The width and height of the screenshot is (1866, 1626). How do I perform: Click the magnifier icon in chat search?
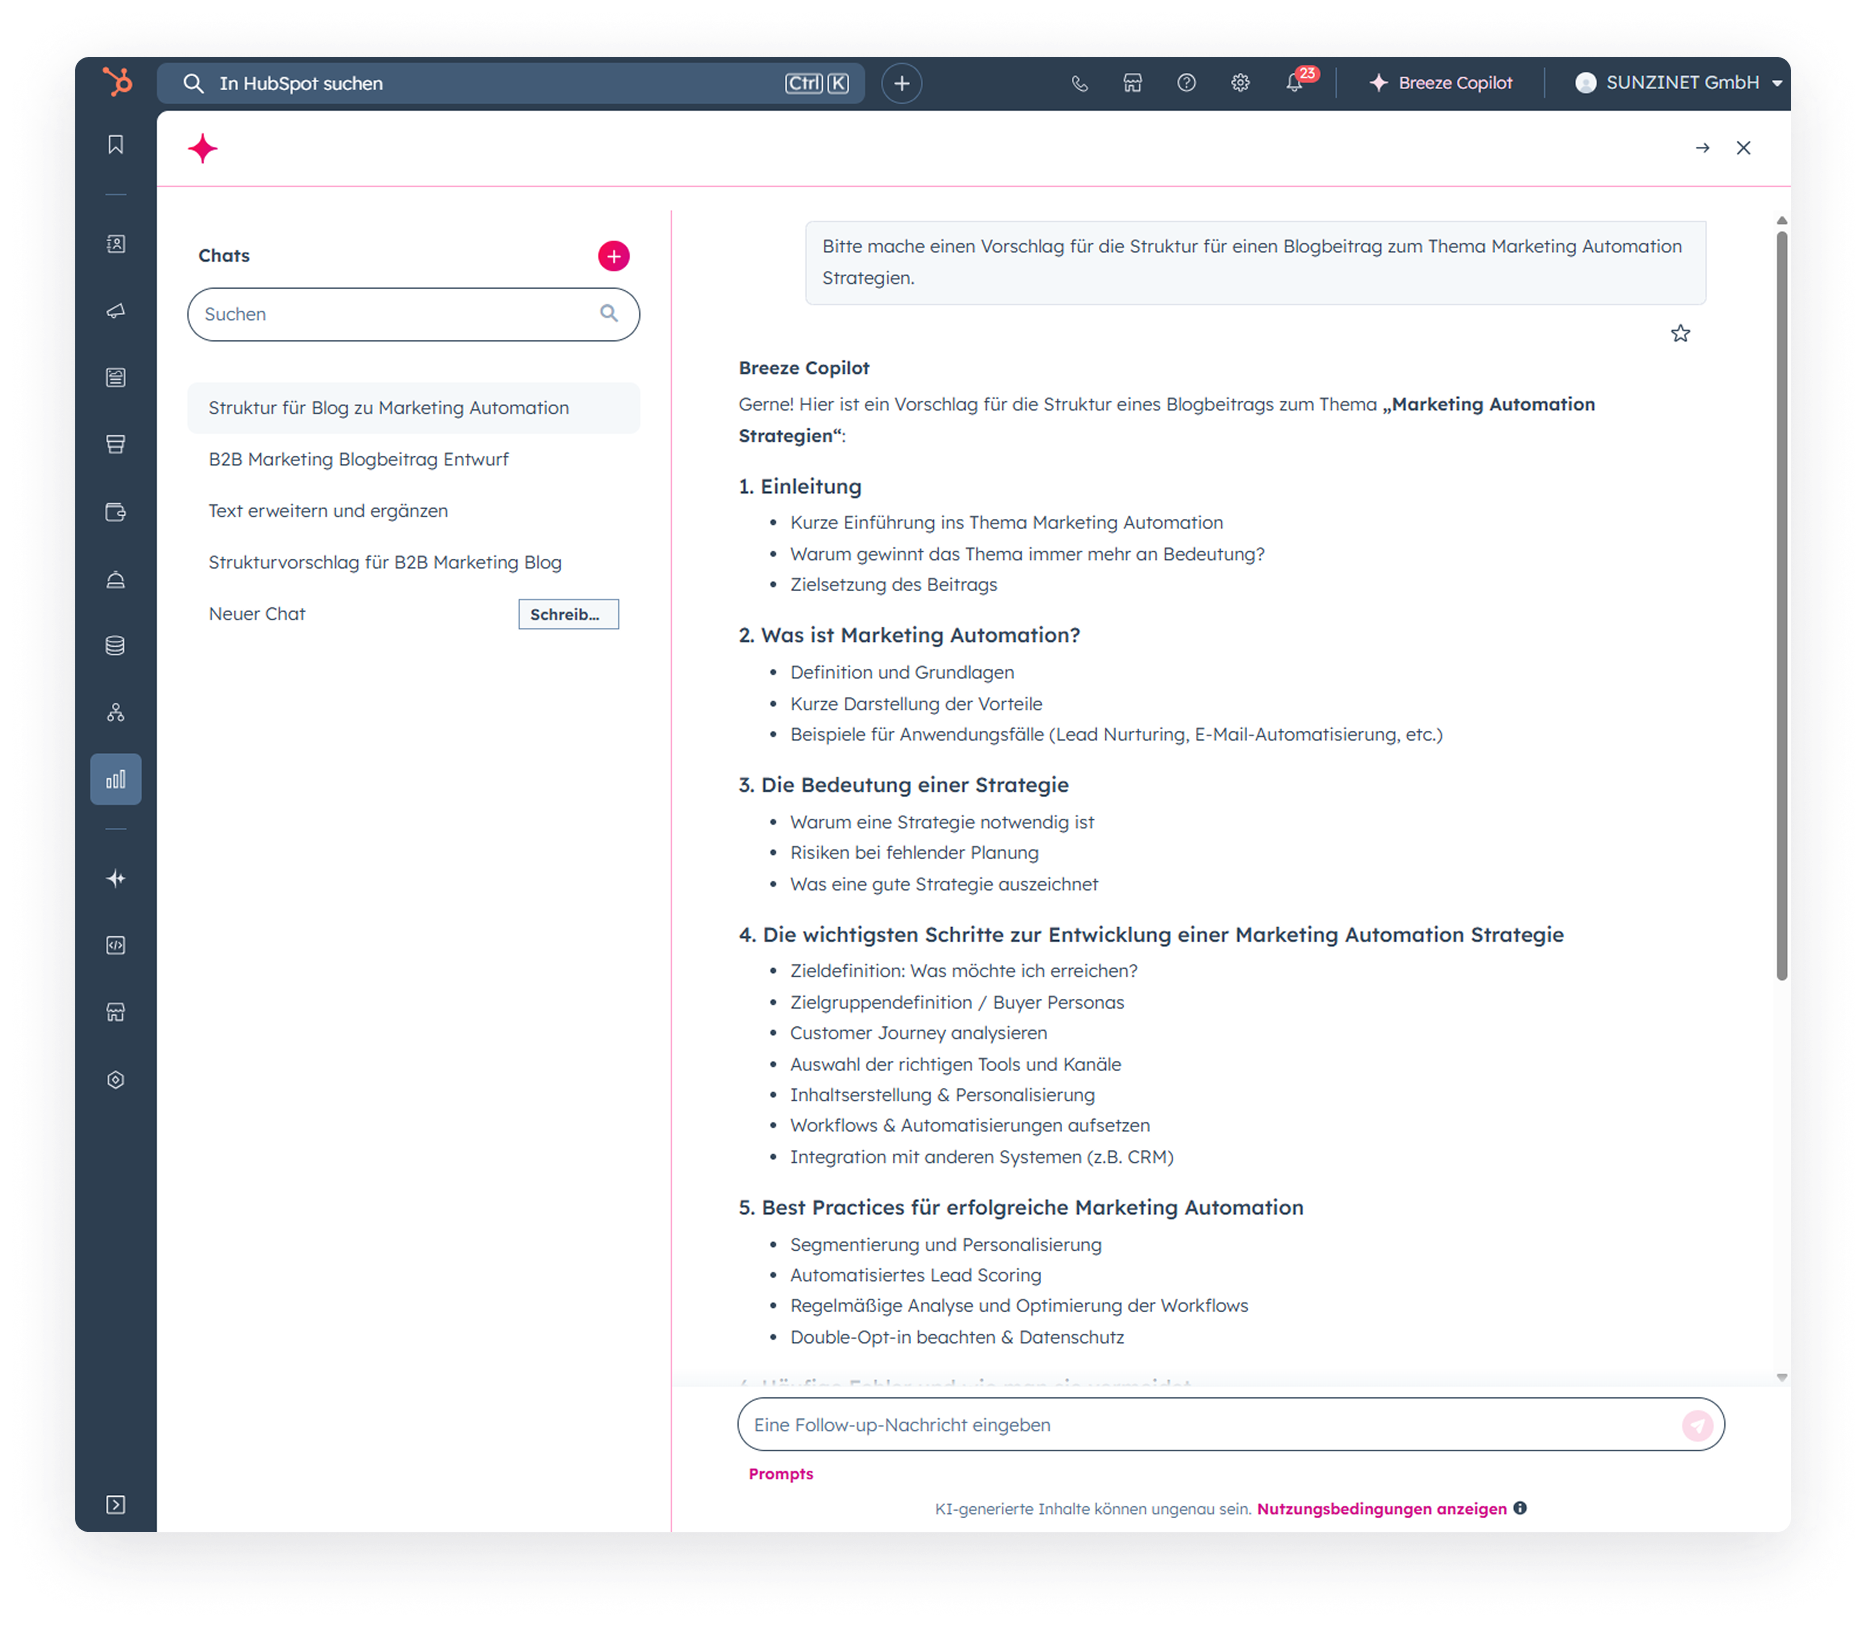point(609,313)
